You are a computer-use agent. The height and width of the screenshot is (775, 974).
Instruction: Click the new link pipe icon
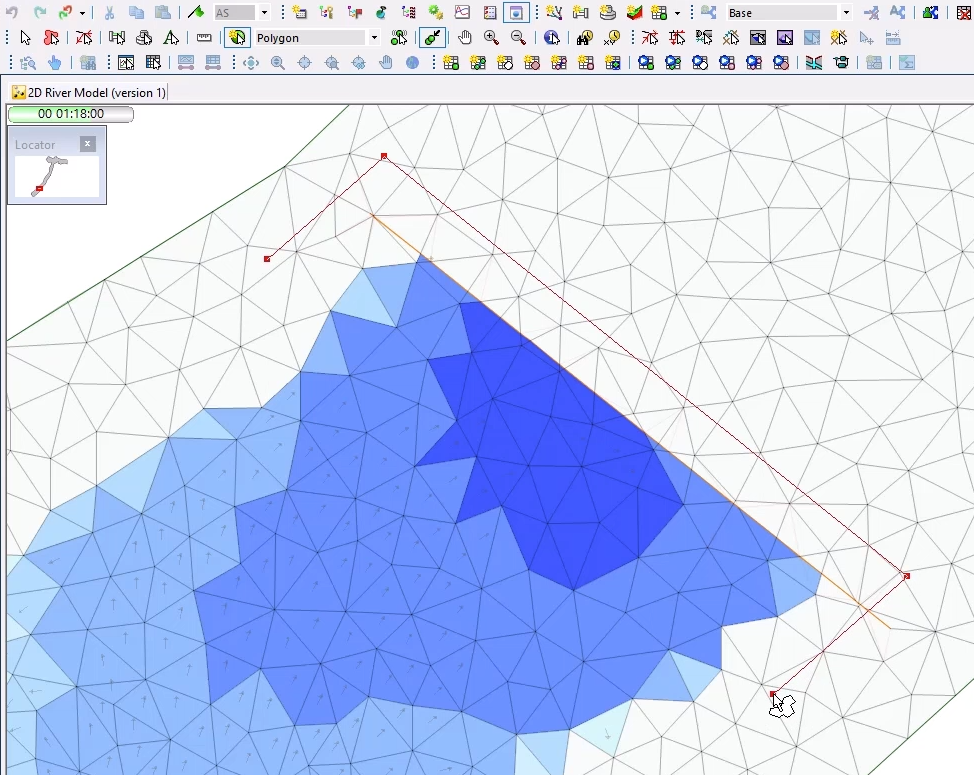coord(580,12)
